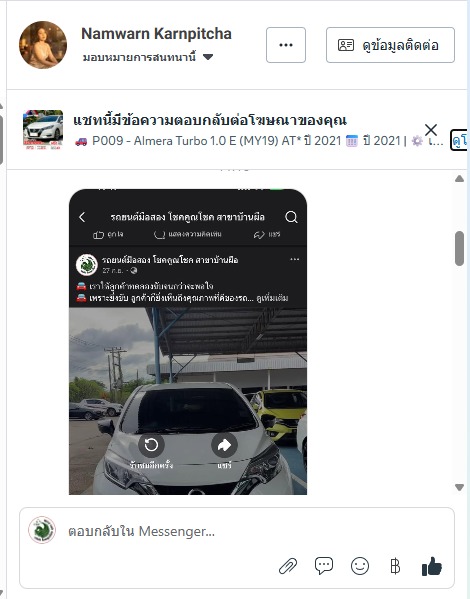Screen dimensions: 470x599
Task: Click the scroll down arrow of chat
Action: pos(460,487)
